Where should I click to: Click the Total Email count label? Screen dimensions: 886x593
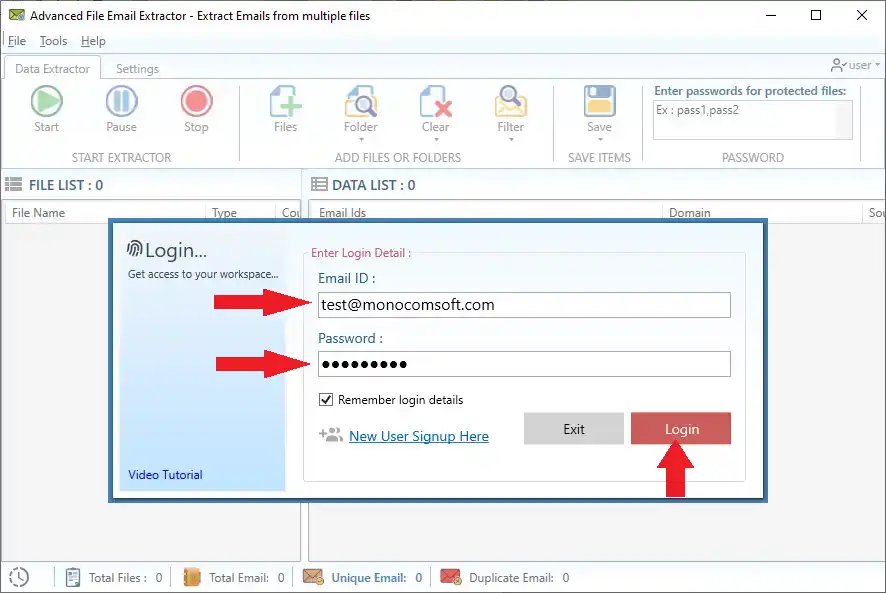point(247,577)
